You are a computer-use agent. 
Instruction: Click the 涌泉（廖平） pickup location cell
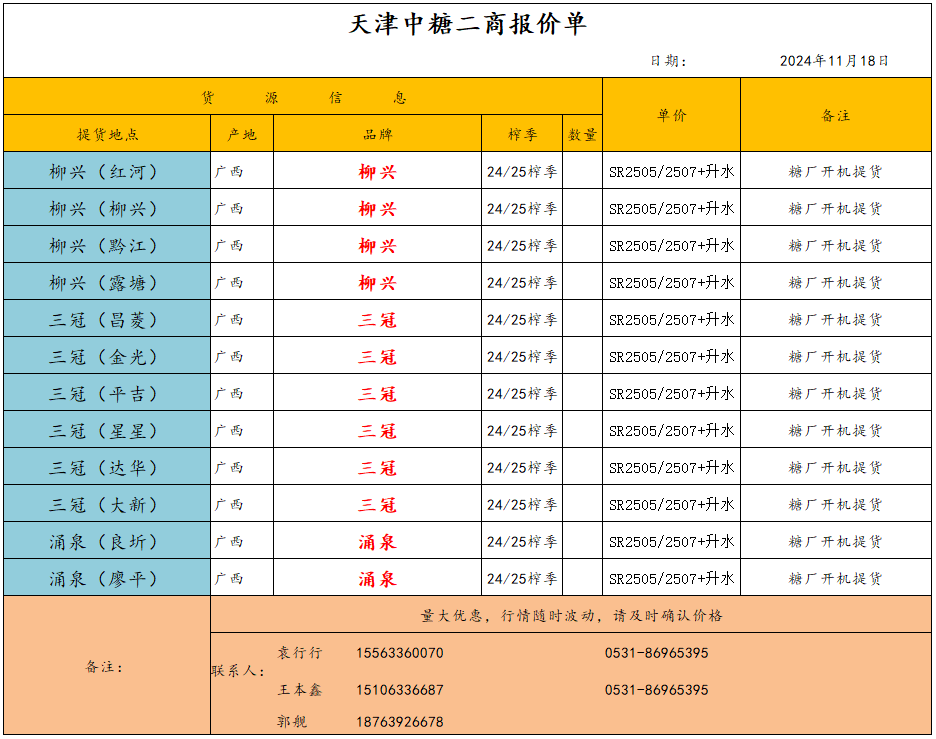[x=105, y=579]
